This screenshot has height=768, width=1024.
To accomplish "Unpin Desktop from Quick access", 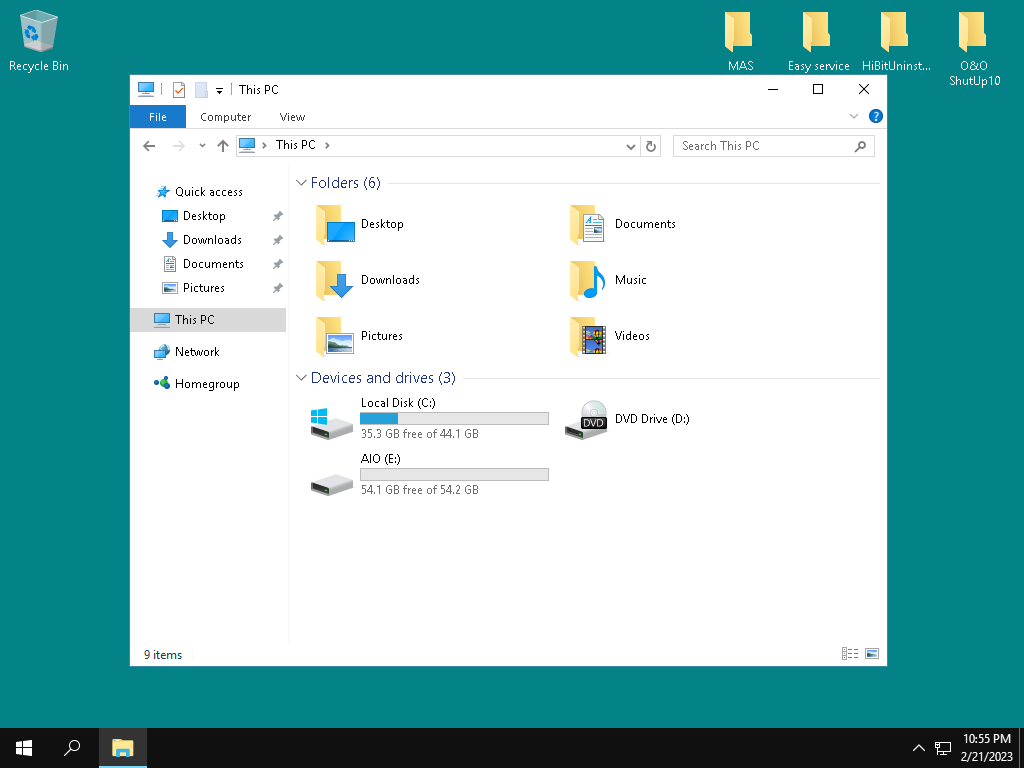I will coord(278,216).
